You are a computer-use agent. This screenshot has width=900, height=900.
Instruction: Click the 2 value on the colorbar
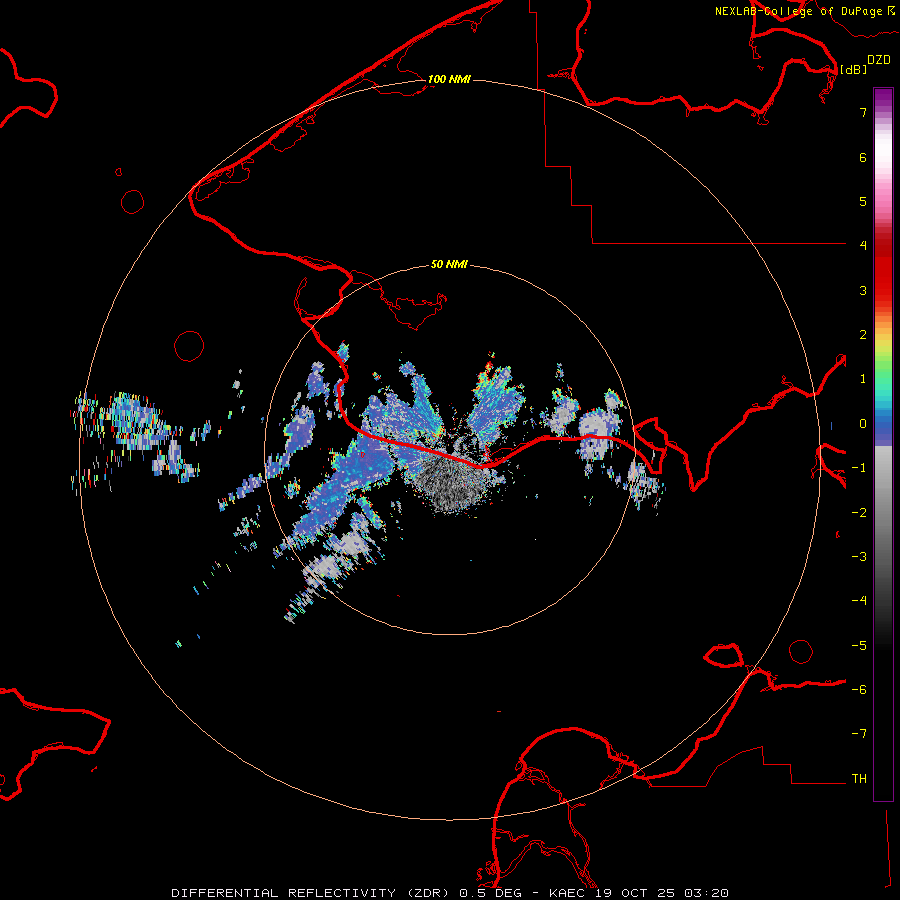click(863, 335)
